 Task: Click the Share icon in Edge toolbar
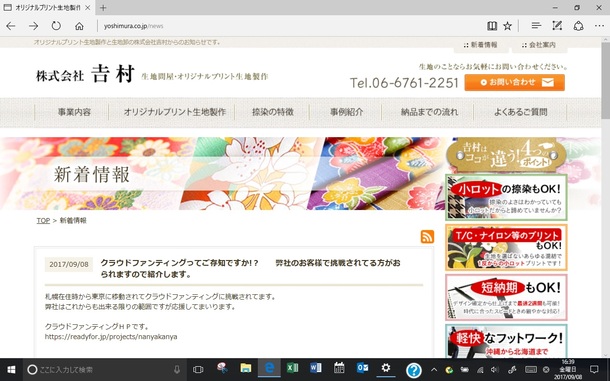click(578, 26)
